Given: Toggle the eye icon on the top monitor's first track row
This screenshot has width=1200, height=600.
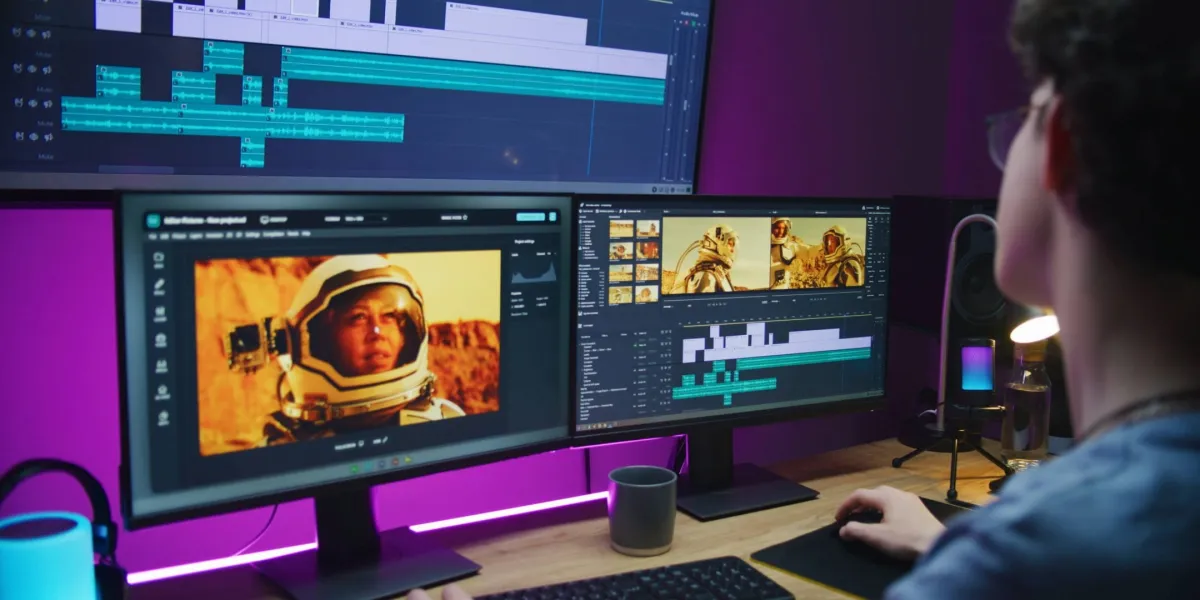Looking at the screenshot, I should [31, 33].
